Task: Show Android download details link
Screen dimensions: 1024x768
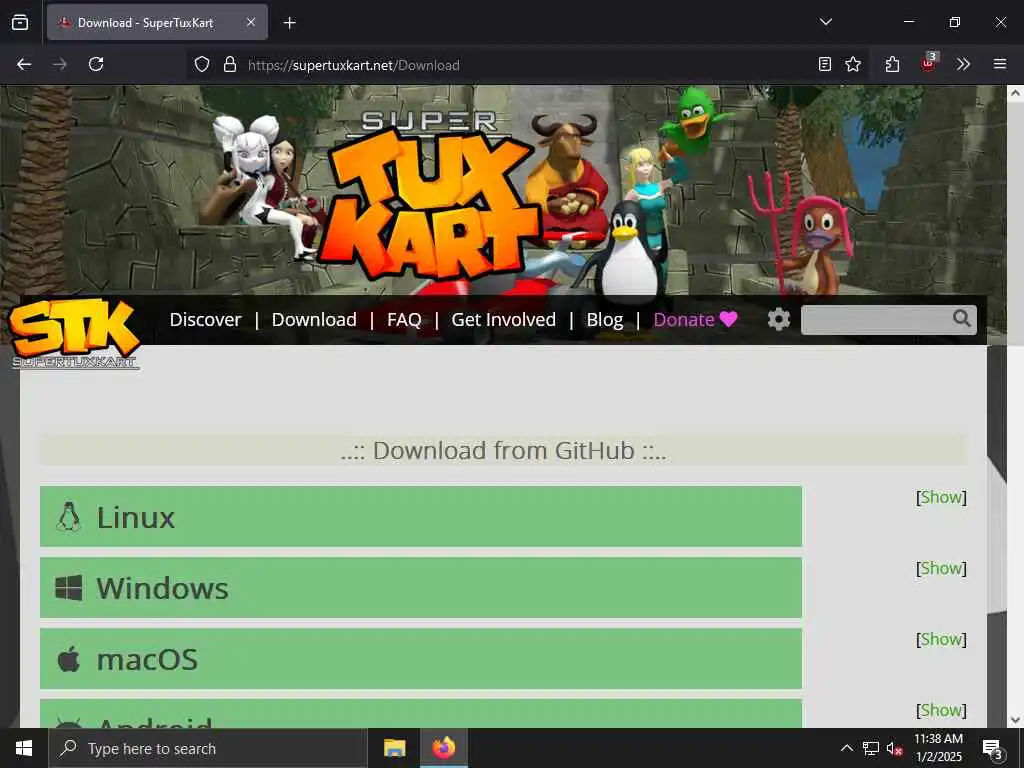Action: click(941, 710)
